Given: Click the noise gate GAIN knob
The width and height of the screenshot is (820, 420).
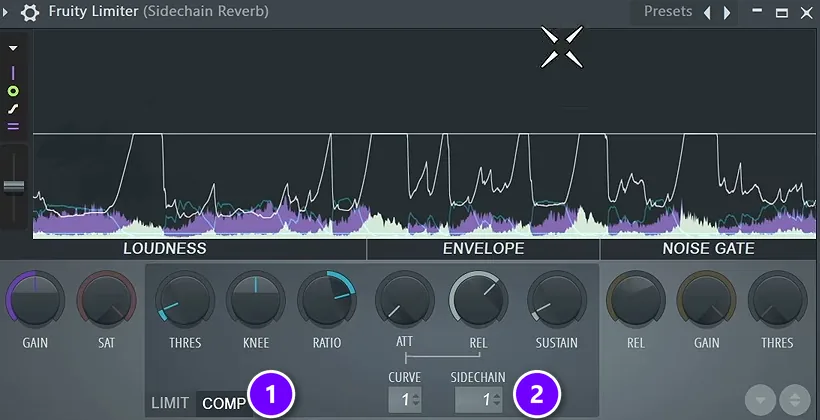Looking at the screenshot, I should pos(707,300).
